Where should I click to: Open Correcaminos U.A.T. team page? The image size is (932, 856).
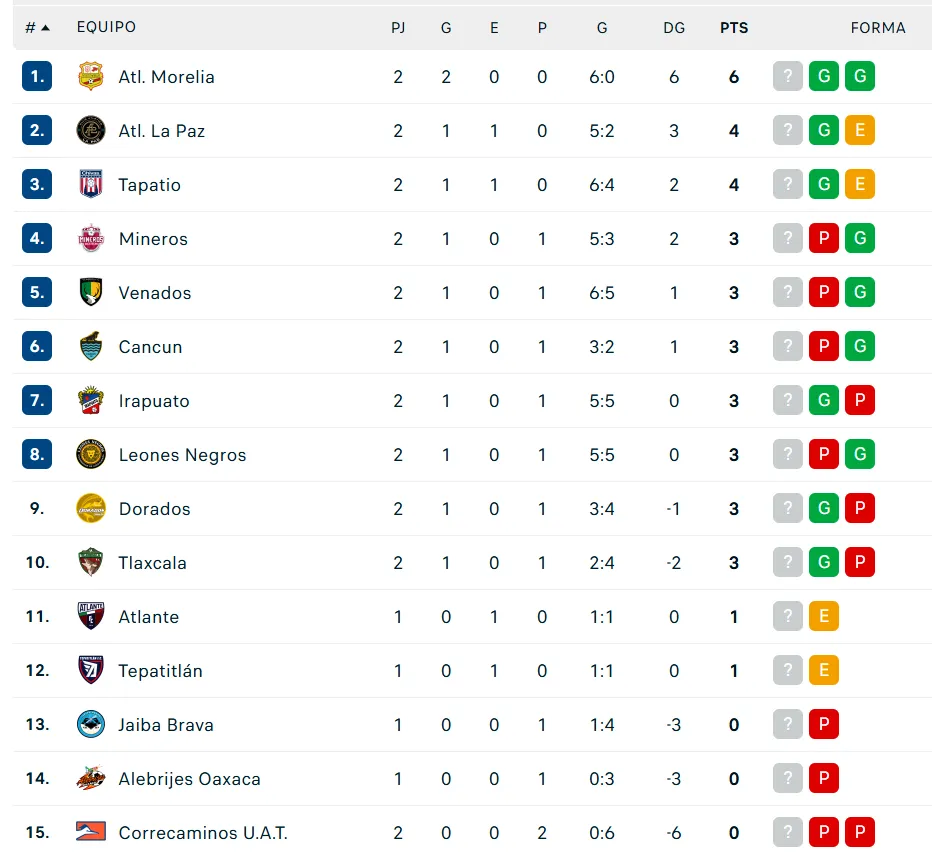coord(203,833)
